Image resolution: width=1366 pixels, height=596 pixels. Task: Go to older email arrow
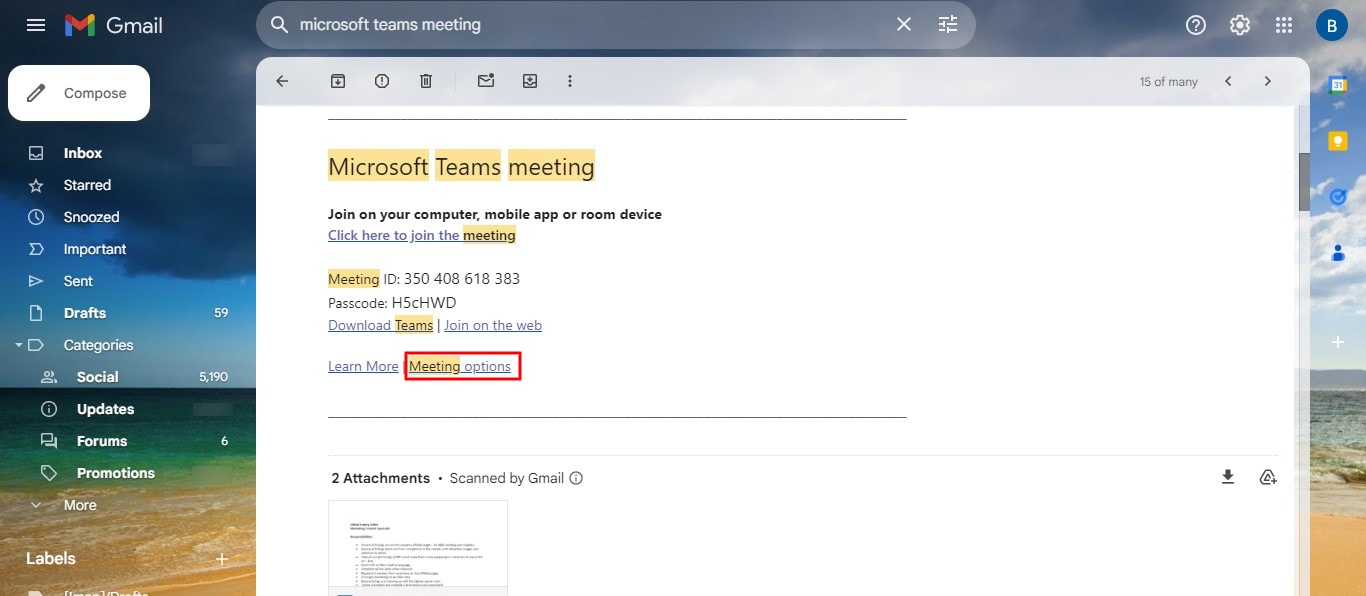coord(1268,81)
